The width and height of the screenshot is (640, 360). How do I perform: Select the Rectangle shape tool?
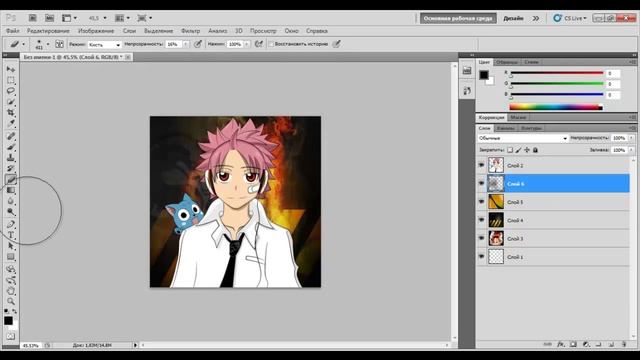[11, 257]
